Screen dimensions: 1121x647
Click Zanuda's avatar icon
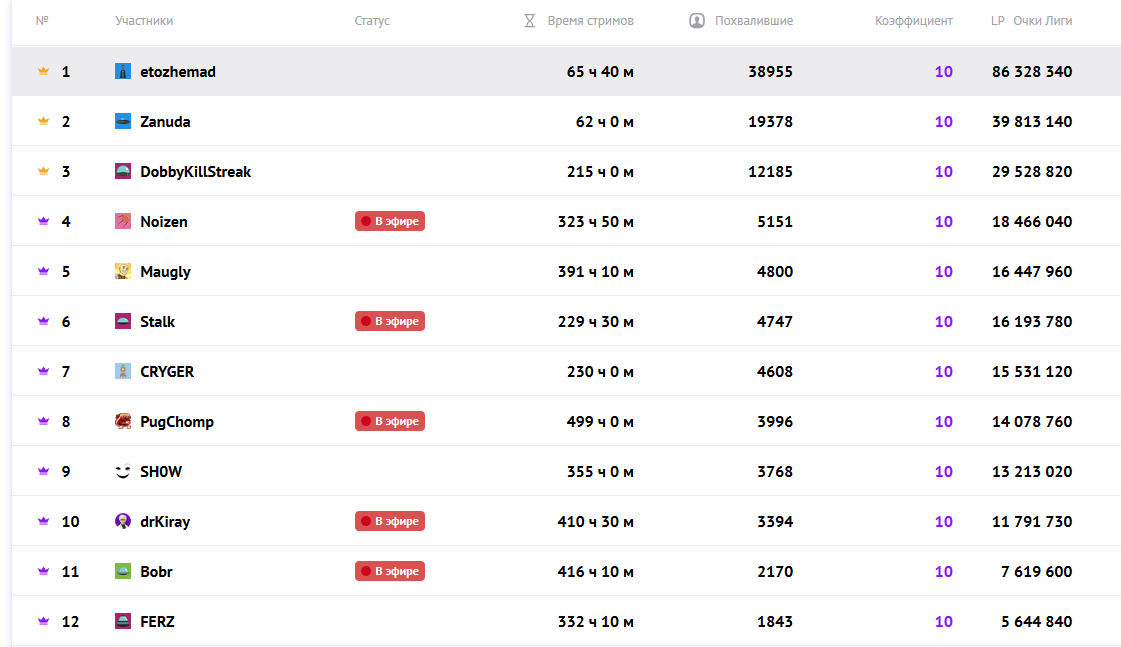point(123,122)
